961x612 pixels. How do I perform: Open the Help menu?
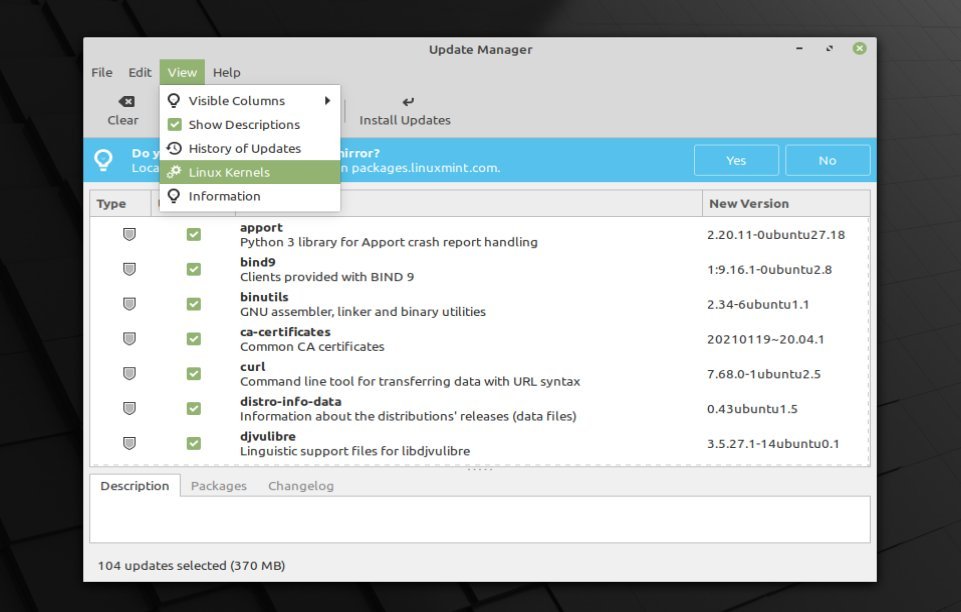(x=226, y=72)
